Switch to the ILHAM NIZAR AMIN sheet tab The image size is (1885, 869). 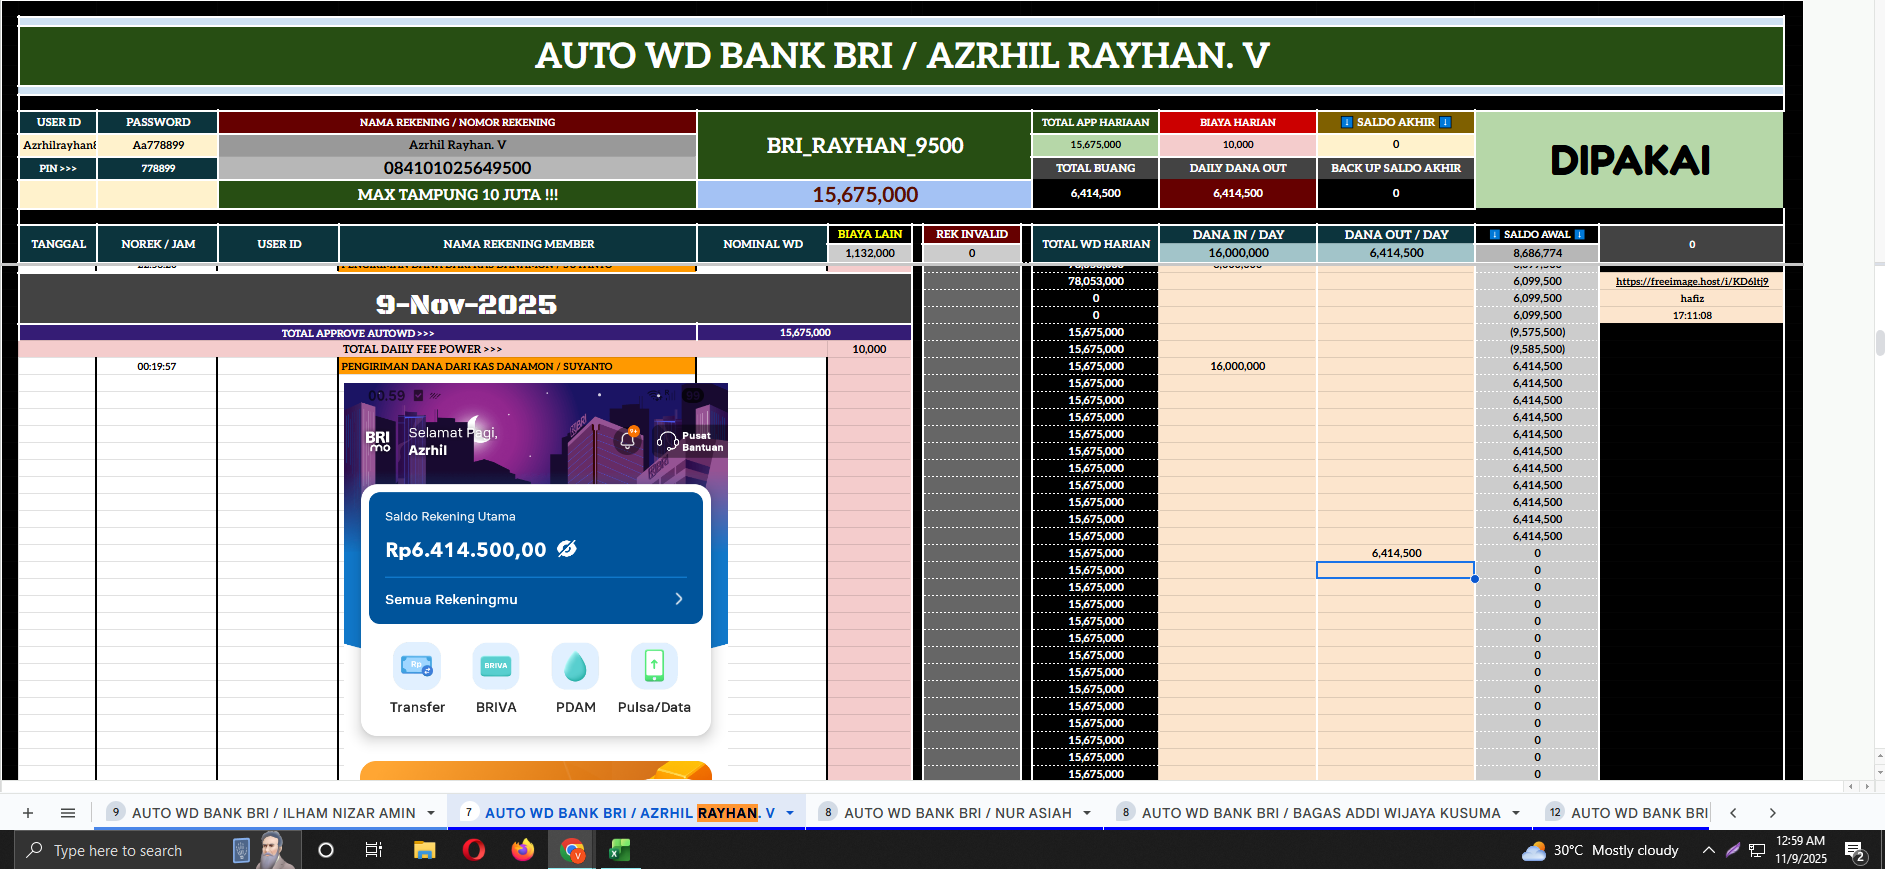[273, 813]
